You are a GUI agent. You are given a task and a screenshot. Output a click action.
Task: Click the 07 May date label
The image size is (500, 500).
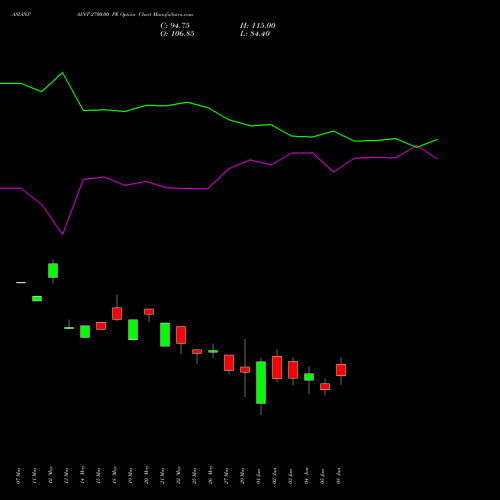(18, 475)
